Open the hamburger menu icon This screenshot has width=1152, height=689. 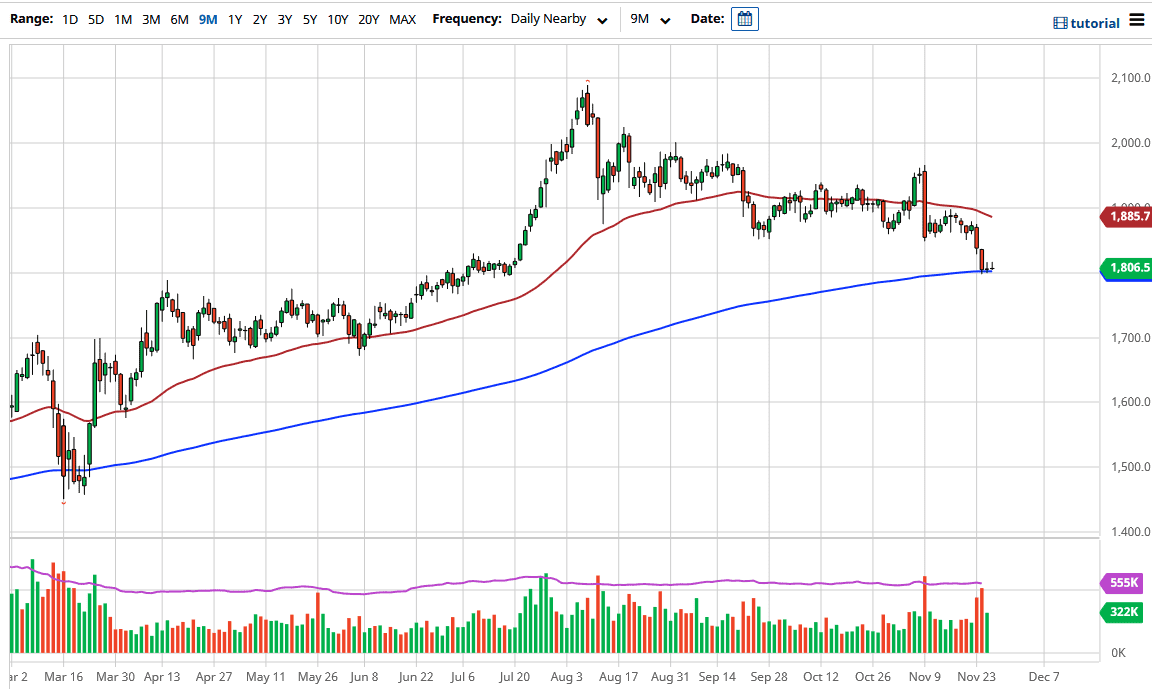pos(1137,20)
